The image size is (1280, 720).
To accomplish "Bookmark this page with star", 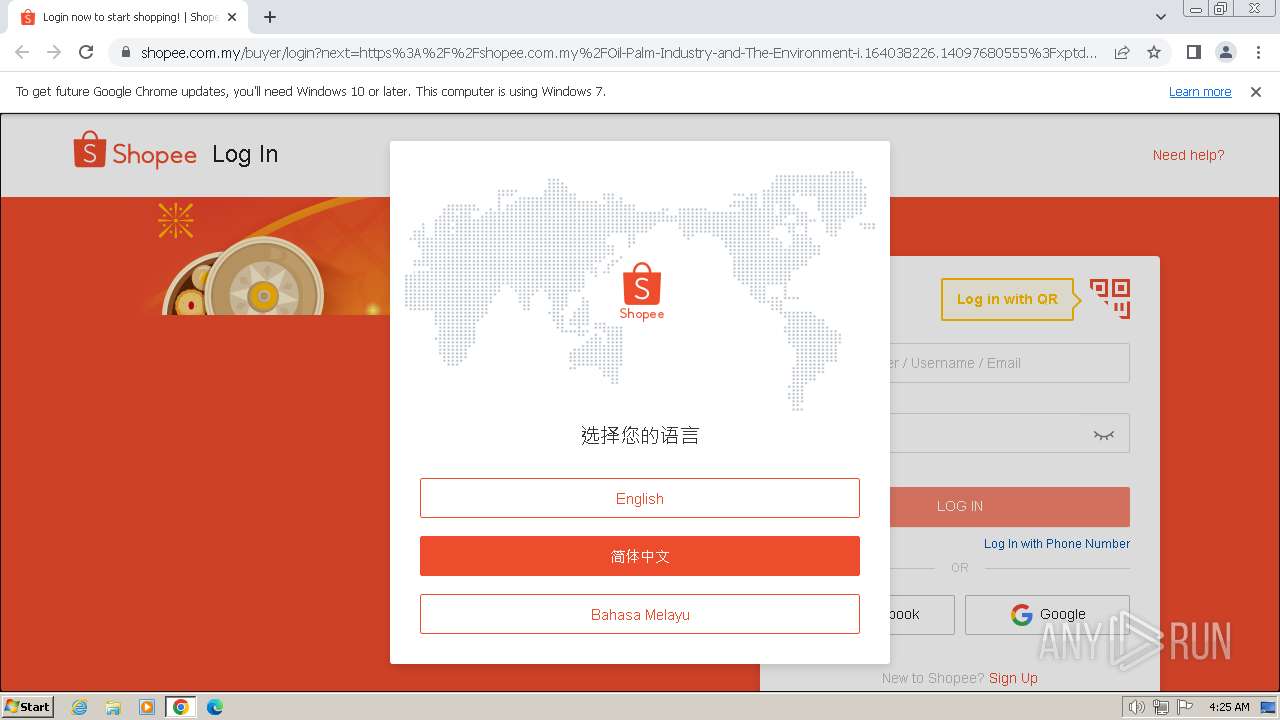I will pyautogui.click(x=1154, y=52).
